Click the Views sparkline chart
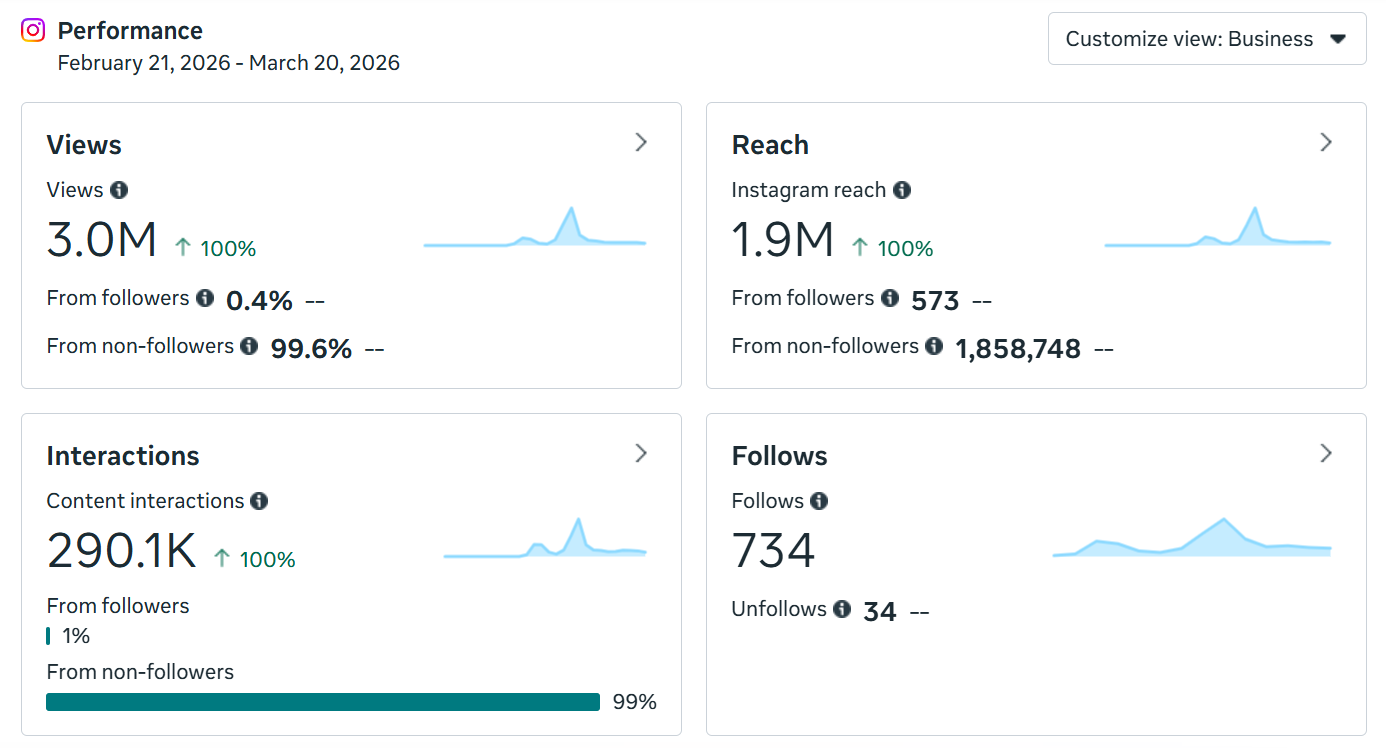The image size is (1386, 748). [x=535, y=228]
